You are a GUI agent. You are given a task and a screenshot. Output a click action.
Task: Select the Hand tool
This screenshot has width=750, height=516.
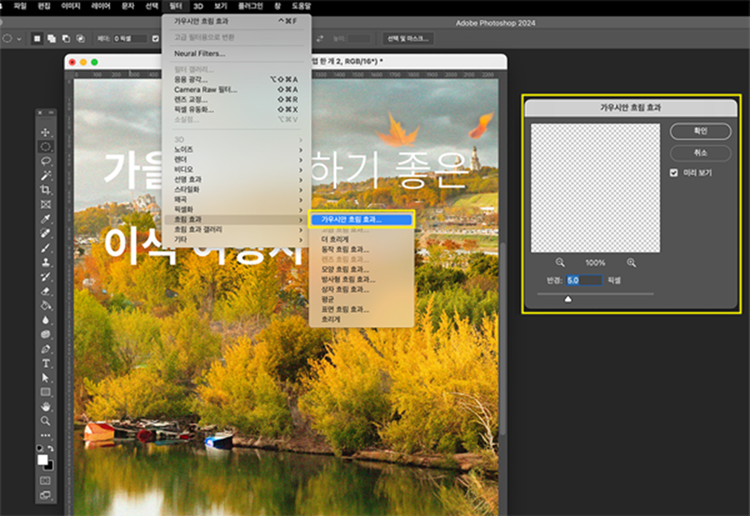pos(45,406)
